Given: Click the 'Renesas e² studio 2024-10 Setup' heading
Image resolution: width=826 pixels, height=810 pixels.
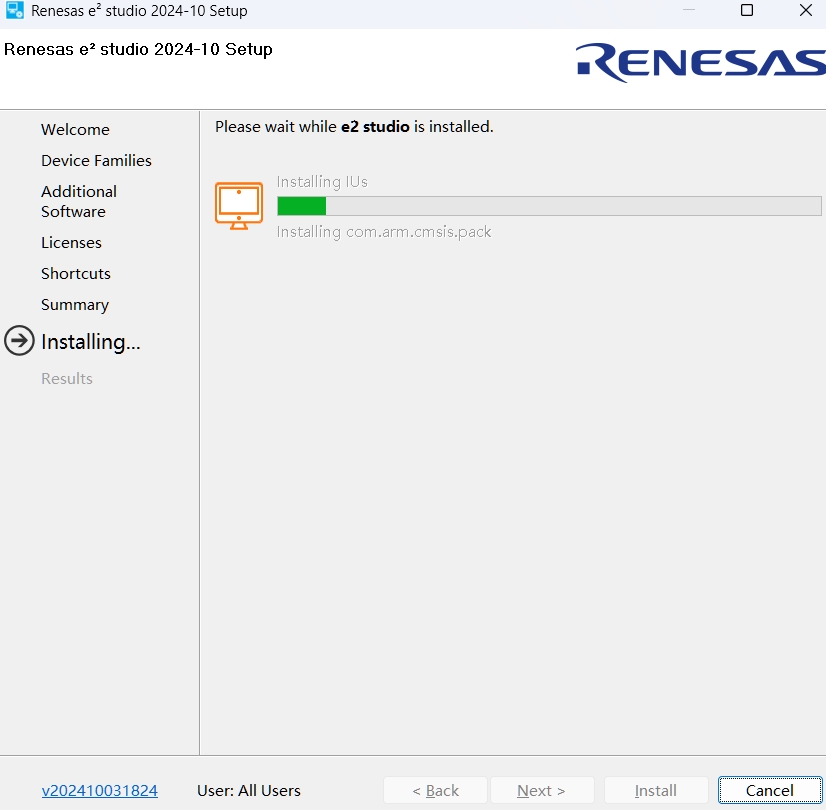Looking at the screenshot, I should (x=138, y=49).
